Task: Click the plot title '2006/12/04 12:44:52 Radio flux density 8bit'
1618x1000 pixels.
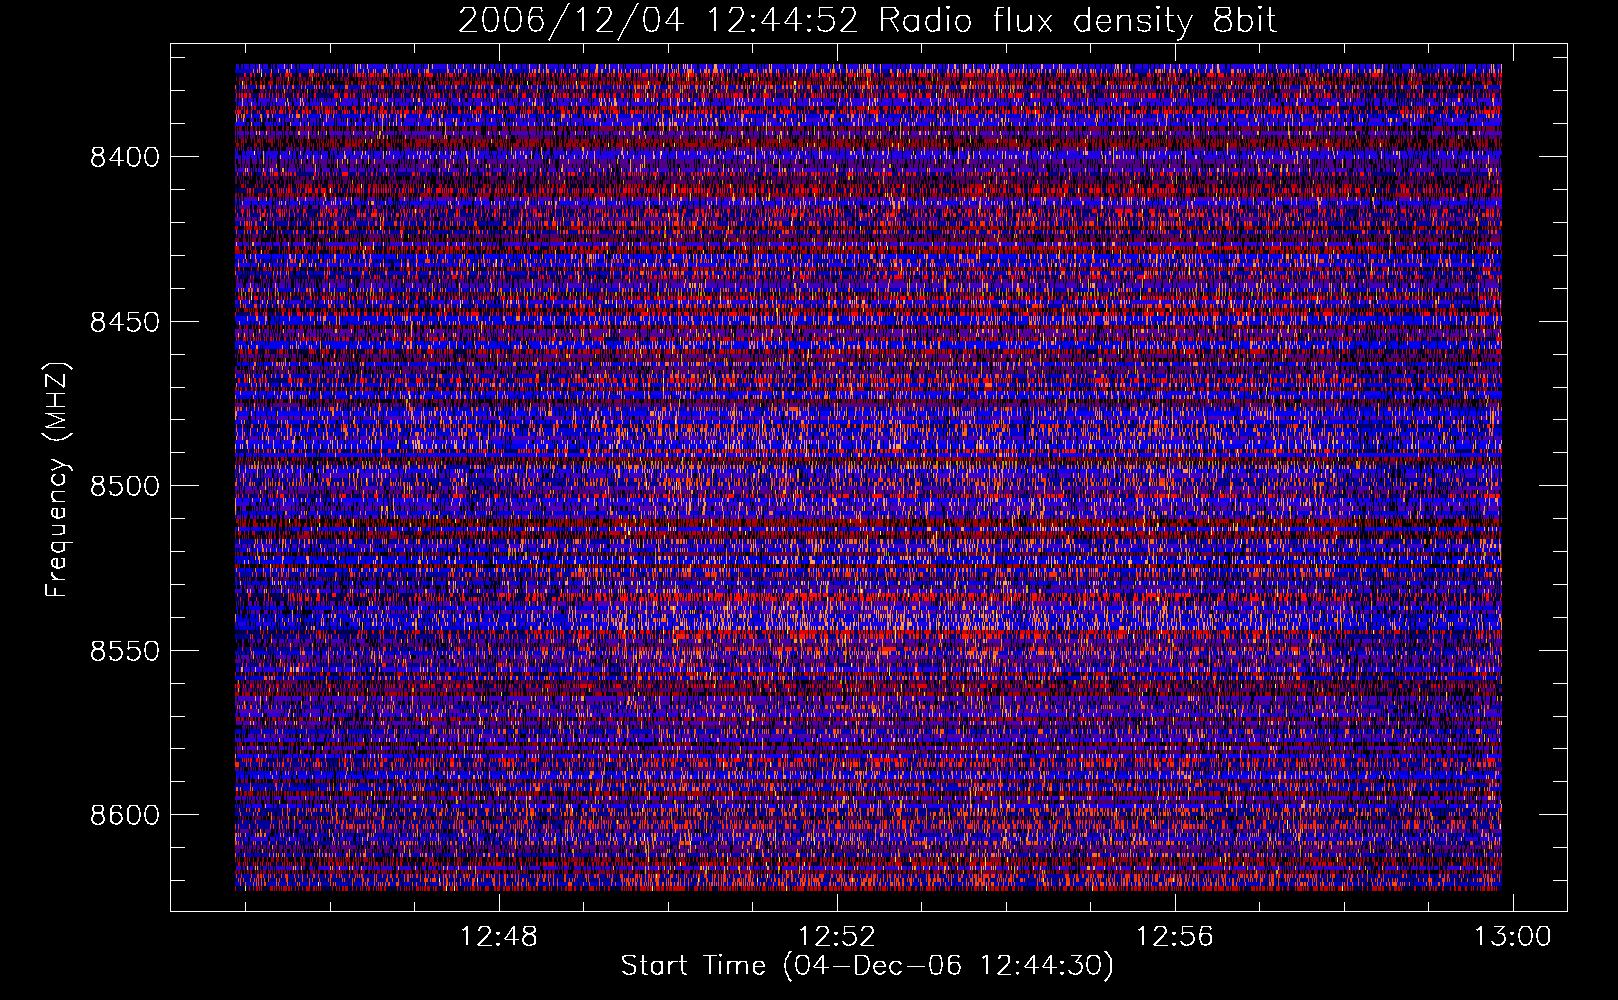Action: click(x=867, y=20)
